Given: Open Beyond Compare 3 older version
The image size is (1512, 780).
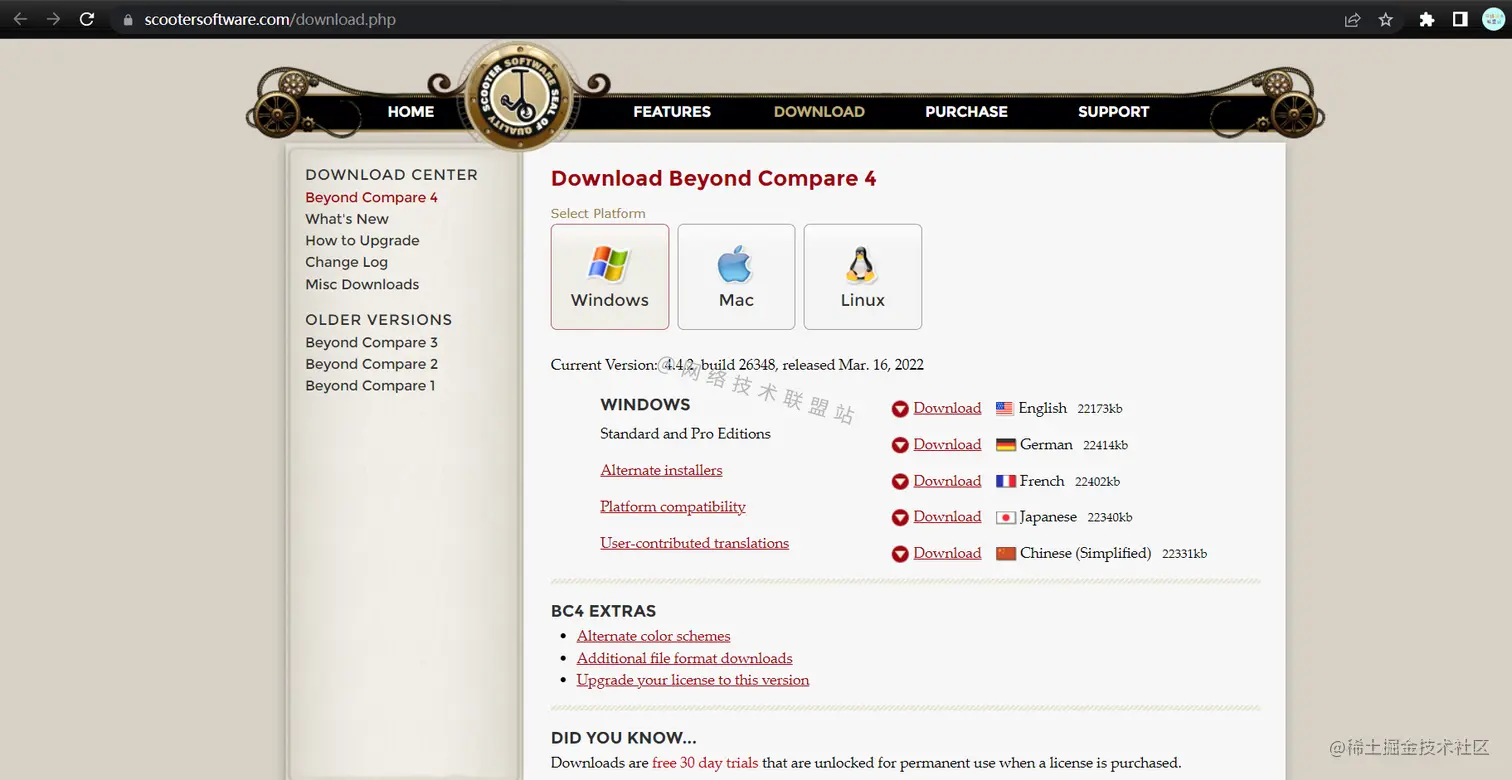Looking at the screenshot, I should (372, 342).
